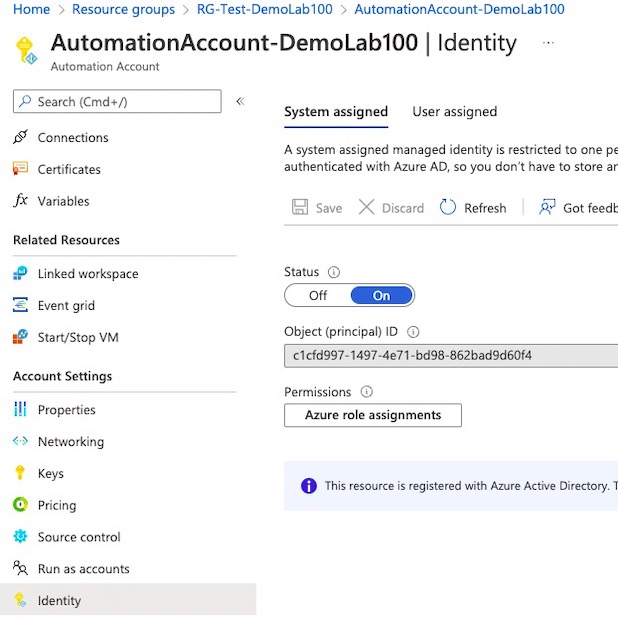Screen dimensions: 618x627
Task: Open the Linked workspace icon
Action: [x=20, y=274]
